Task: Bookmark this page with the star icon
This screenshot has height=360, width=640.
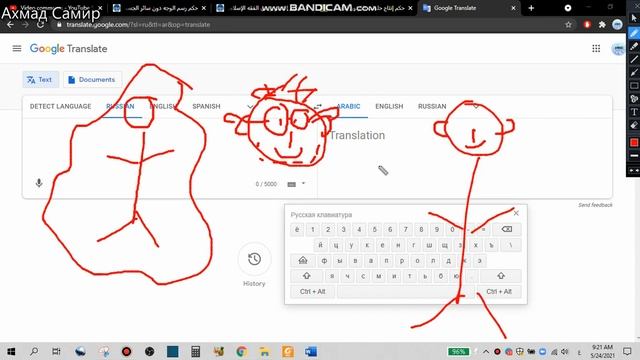Action: 568,25
